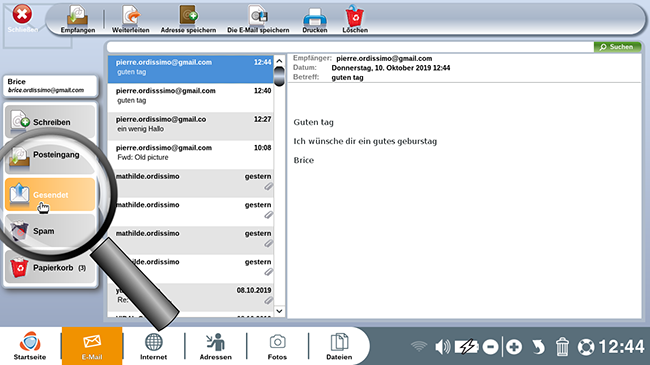Print the email with Drucken

tap(315, 19)
